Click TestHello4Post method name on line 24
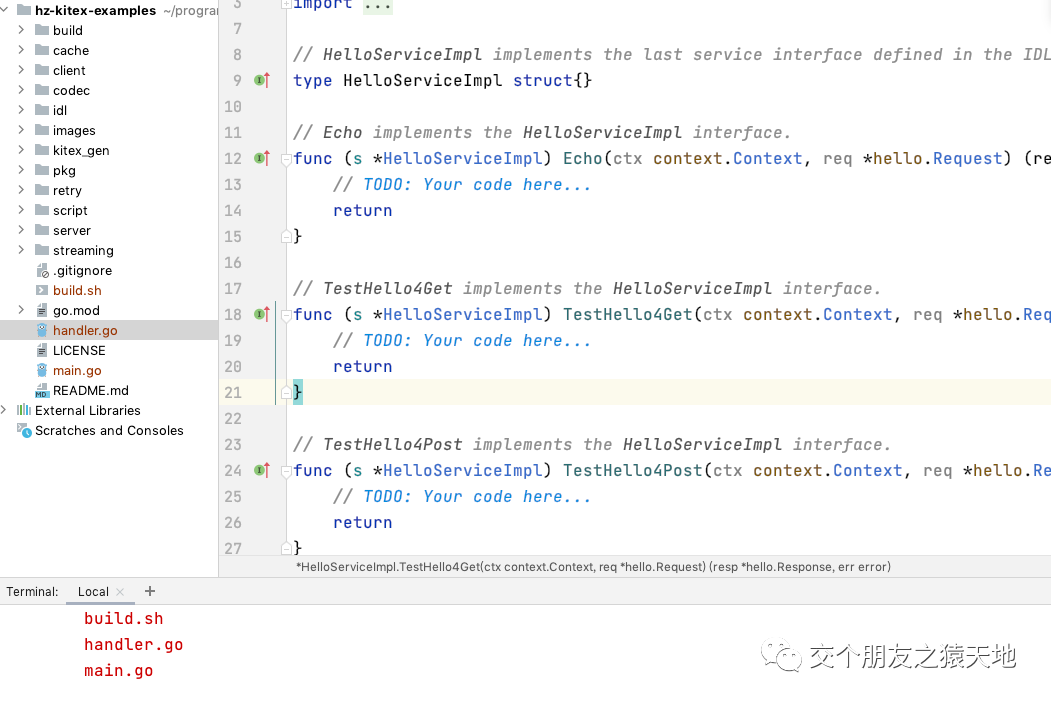Screen dimensions: 1051x703 (632, 470)
